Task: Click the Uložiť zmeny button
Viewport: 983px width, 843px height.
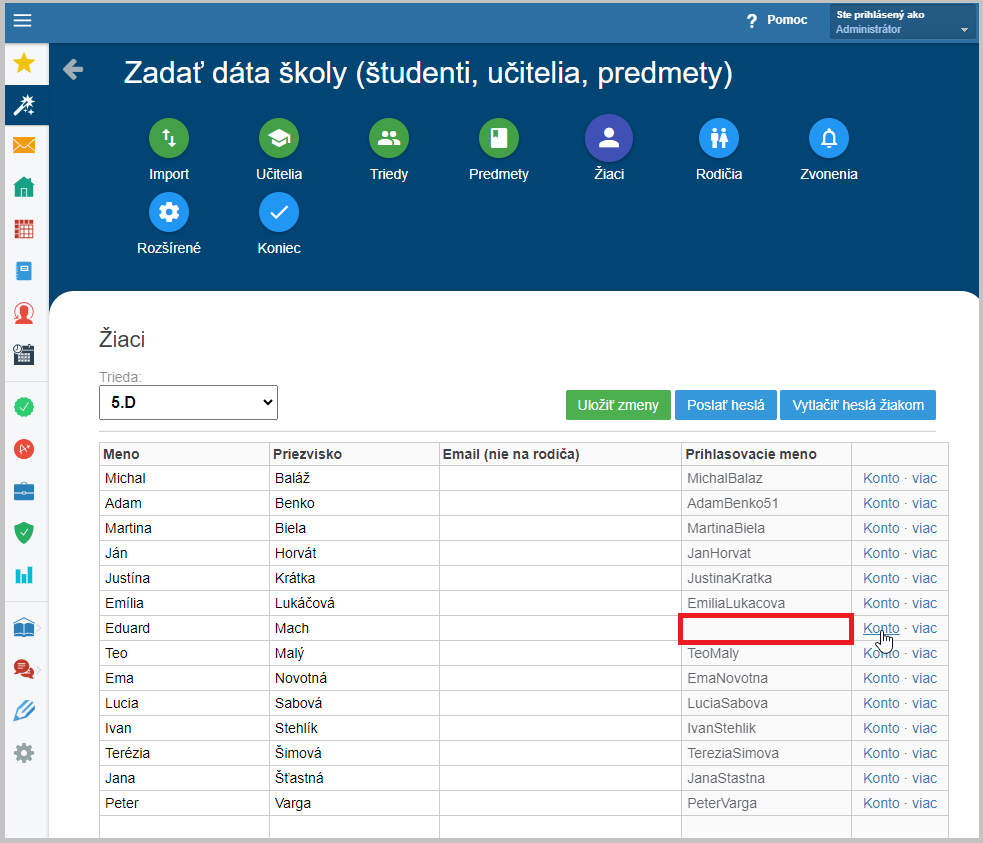Action: (x=618, y=405)
